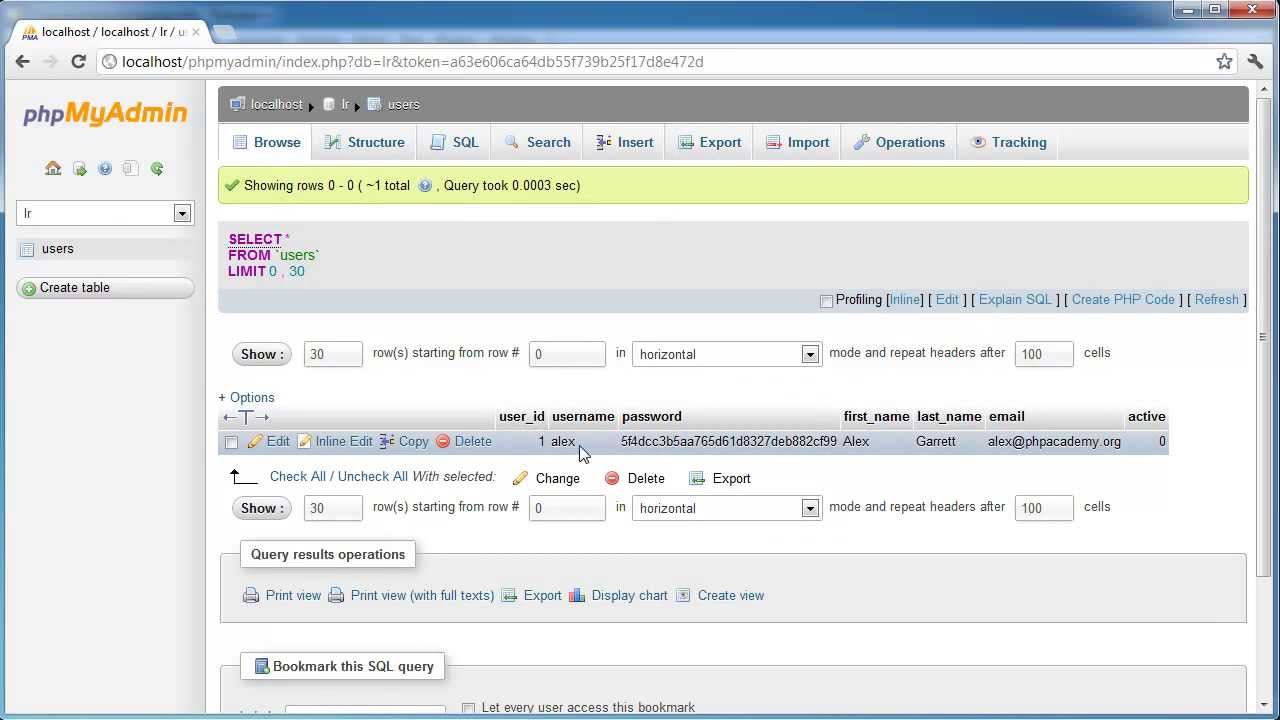
Task: Click Copy icon for alex row
Action: 387,441
